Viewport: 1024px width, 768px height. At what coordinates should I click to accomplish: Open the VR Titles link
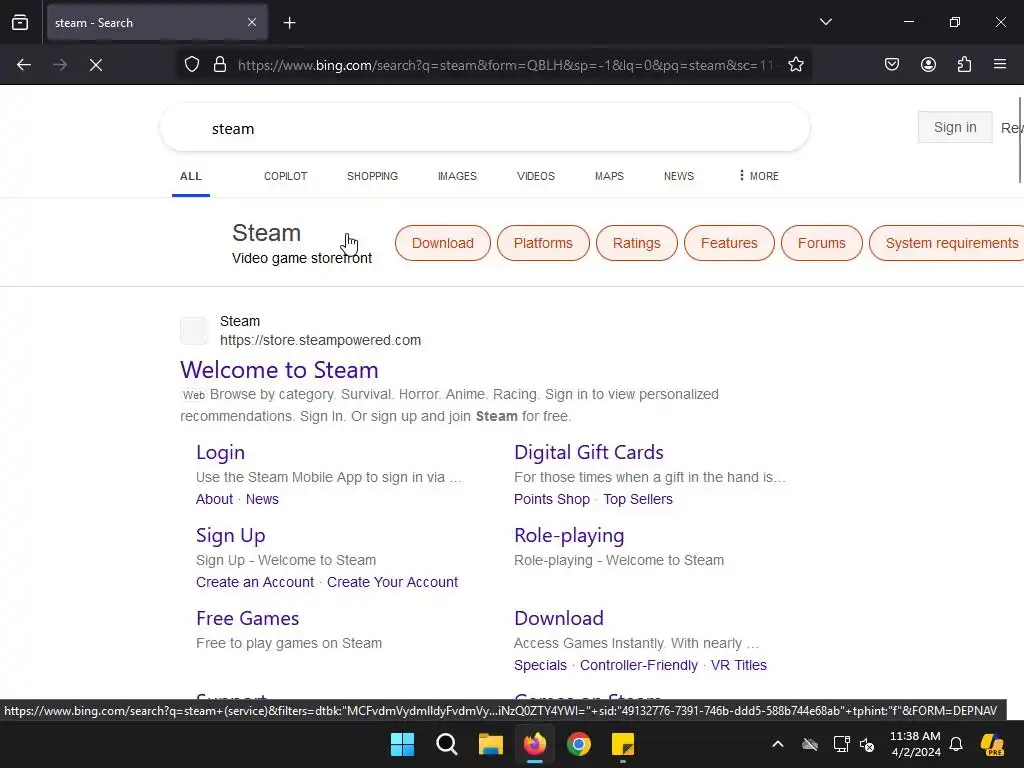click(739, 665)
